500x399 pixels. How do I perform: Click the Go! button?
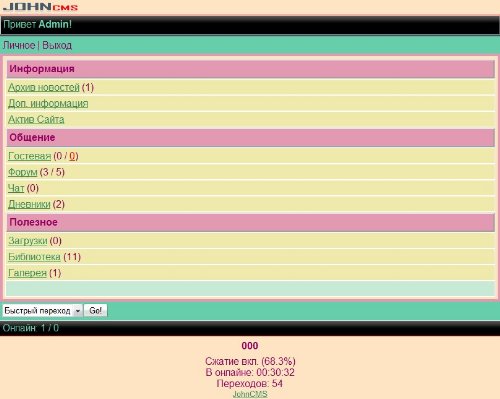pyautogui.click(x=95, y=311)
